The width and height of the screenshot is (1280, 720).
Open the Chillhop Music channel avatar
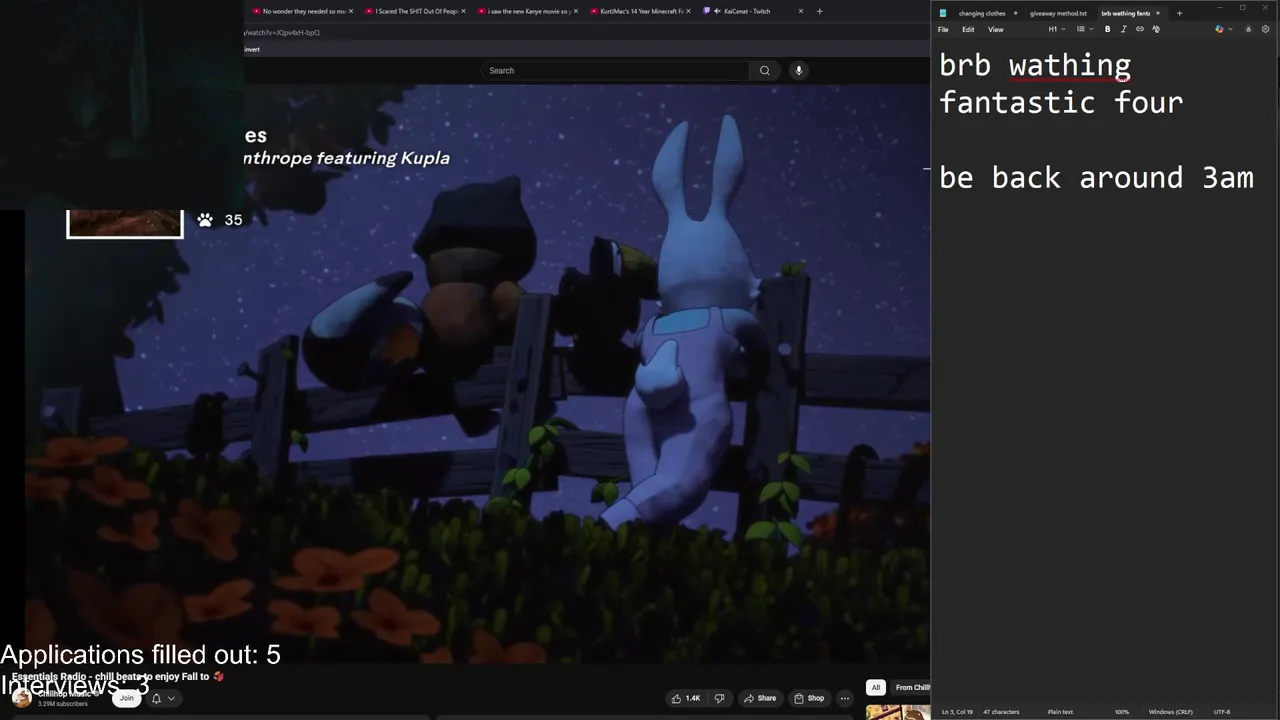21,698
